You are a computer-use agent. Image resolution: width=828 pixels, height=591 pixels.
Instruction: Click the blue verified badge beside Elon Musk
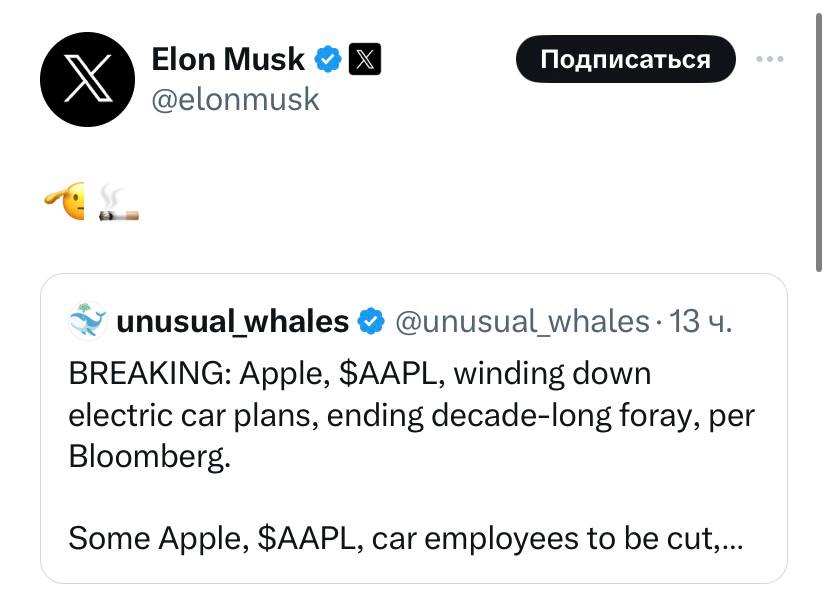(327, 60)
